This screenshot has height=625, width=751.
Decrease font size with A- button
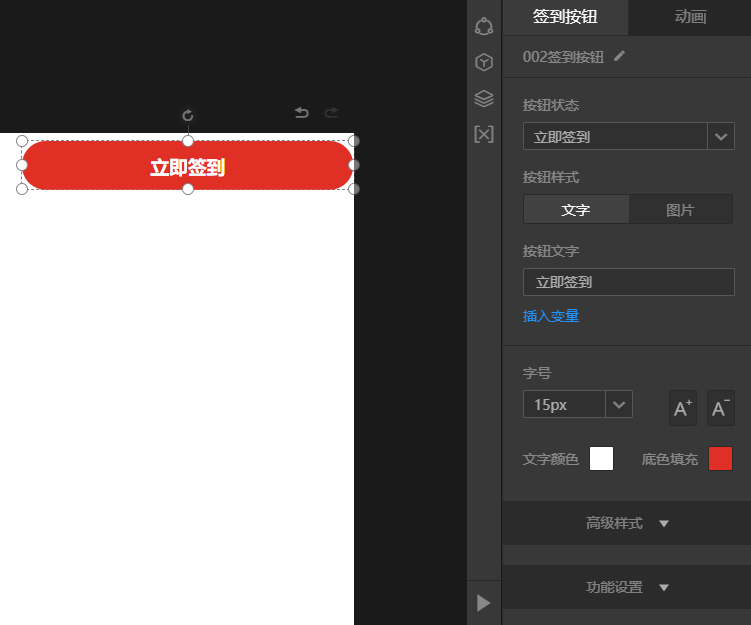721,408
